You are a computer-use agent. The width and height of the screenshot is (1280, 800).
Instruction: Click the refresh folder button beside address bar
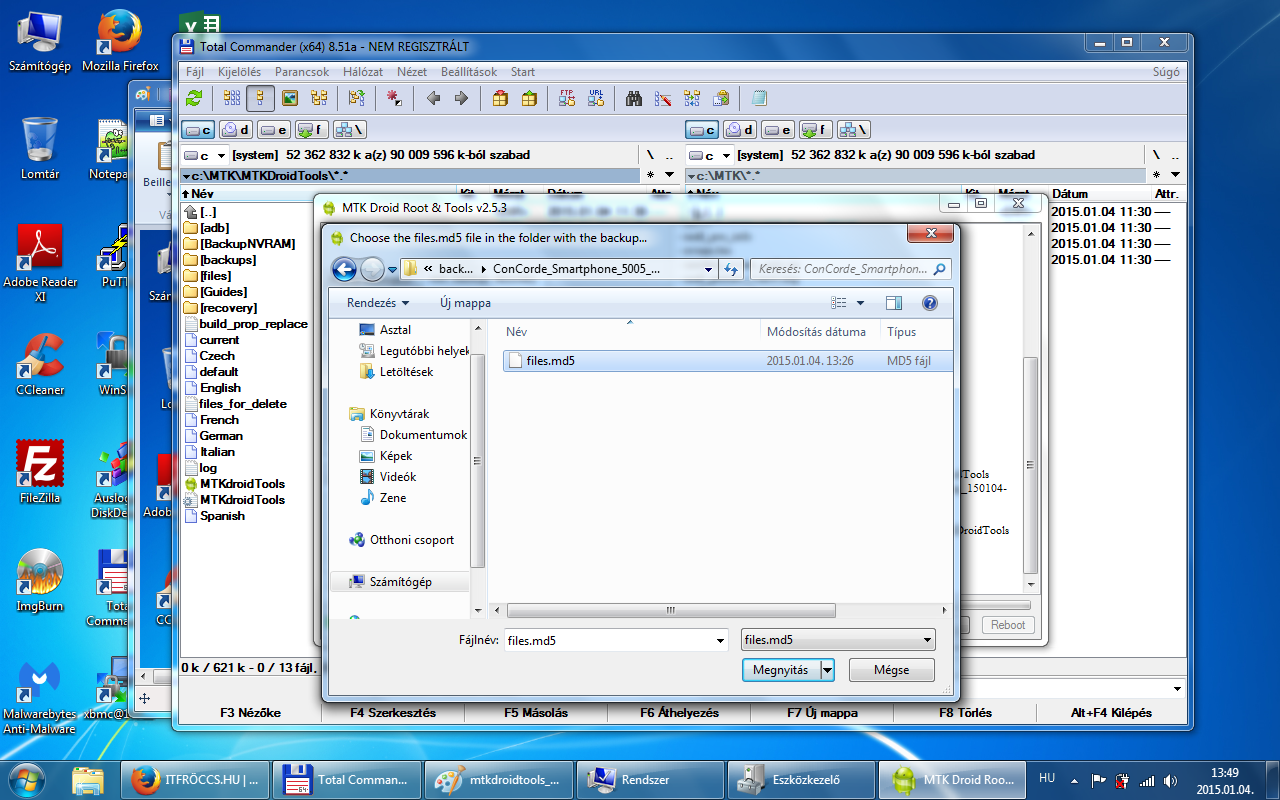click(731, 269)
